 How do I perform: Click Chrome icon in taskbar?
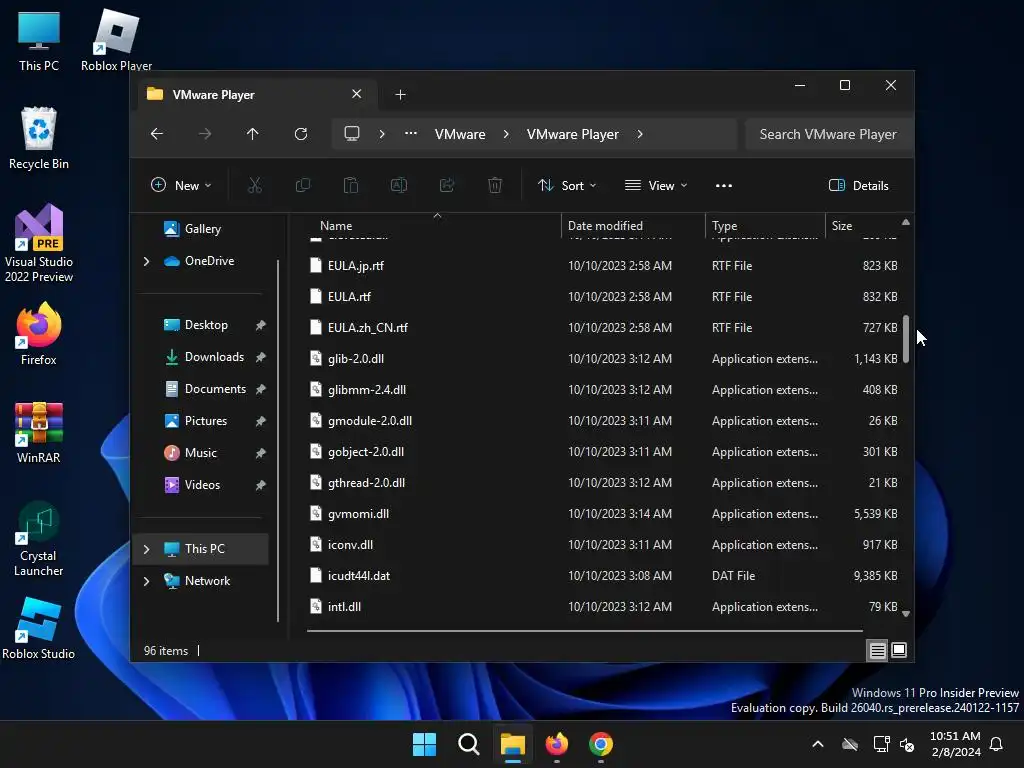click(x=601, y=744)
